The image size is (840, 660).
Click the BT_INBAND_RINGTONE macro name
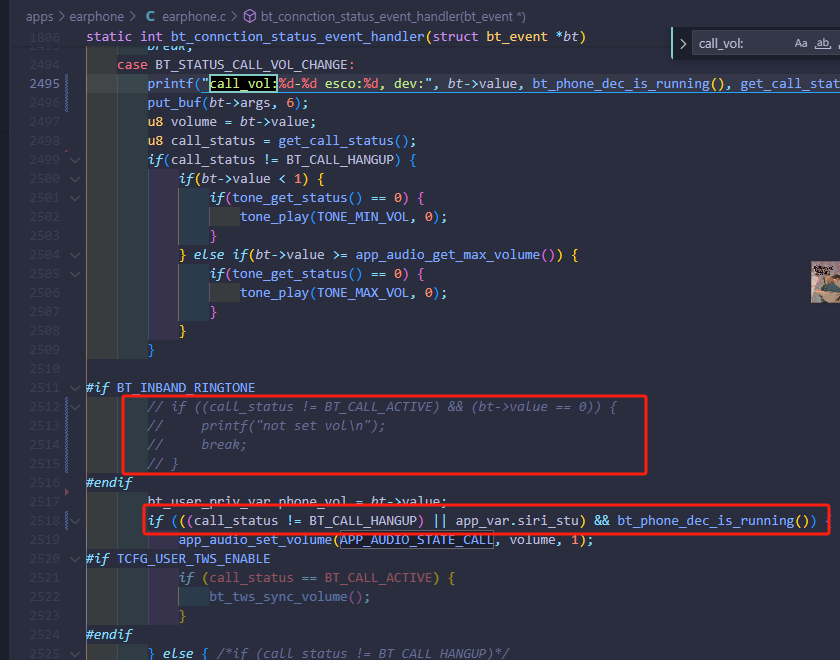(186, 388)
